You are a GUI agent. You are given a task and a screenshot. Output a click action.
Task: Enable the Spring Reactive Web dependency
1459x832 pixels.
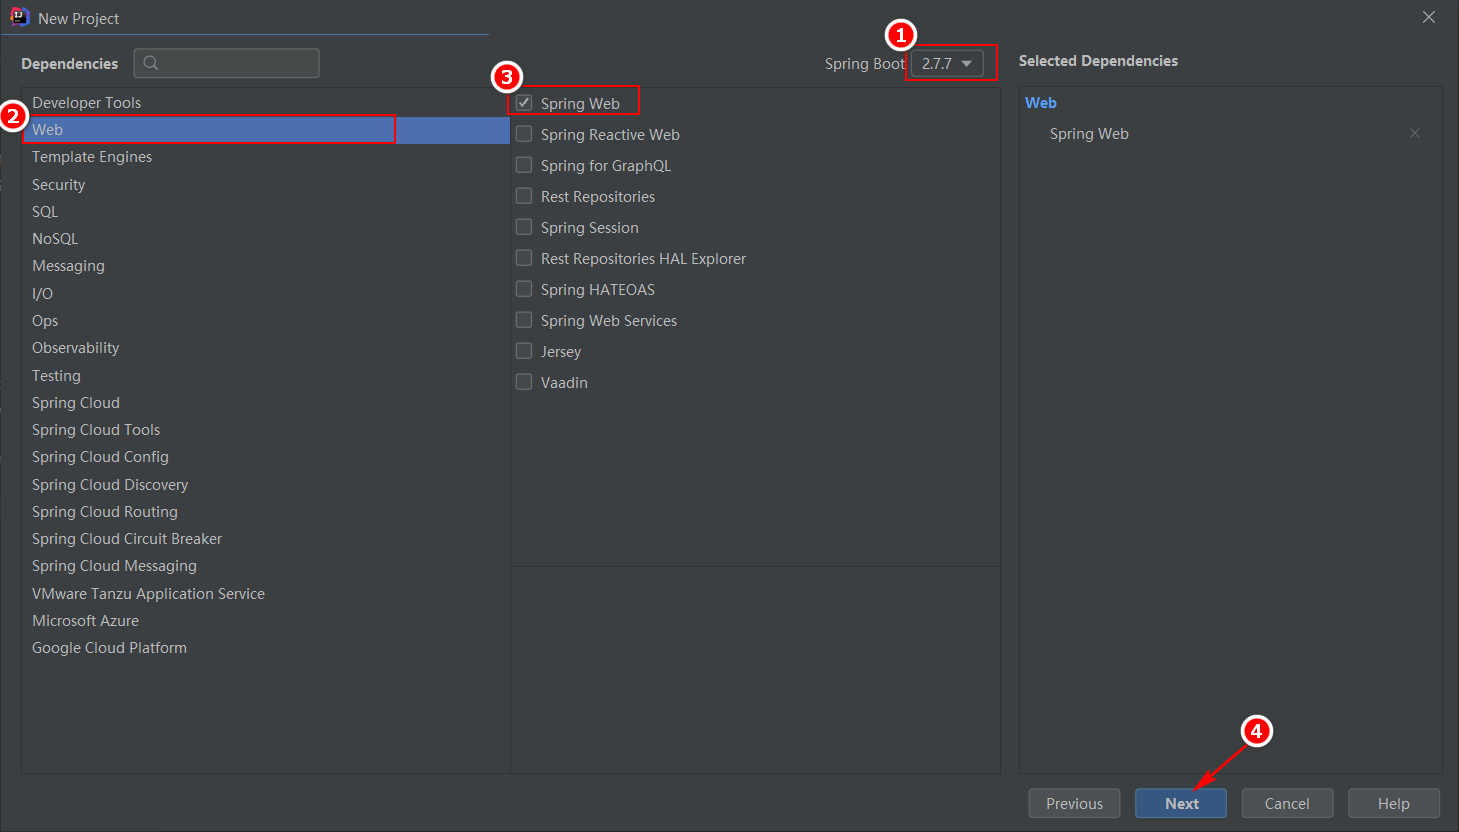(x=524, y=134)
